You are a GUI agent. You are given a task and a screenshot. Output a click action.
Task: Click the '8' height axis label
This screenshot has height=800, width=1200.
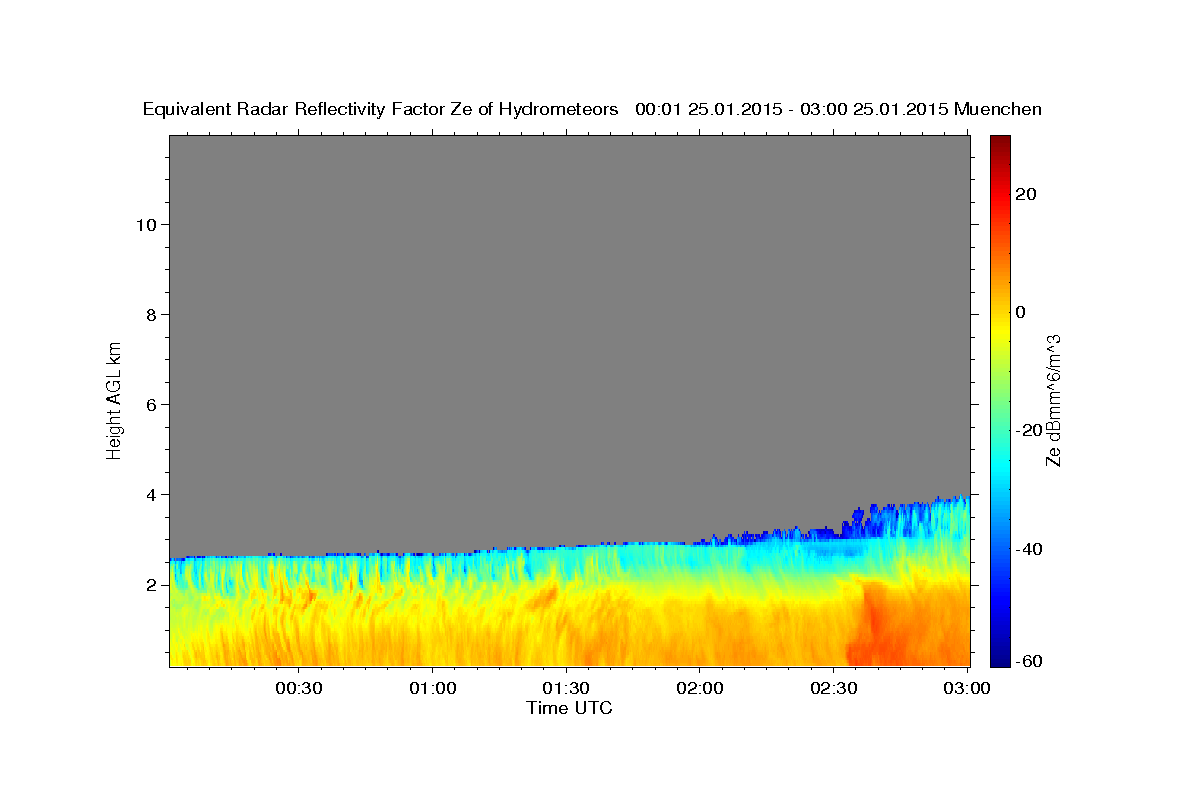pos(152,314)
